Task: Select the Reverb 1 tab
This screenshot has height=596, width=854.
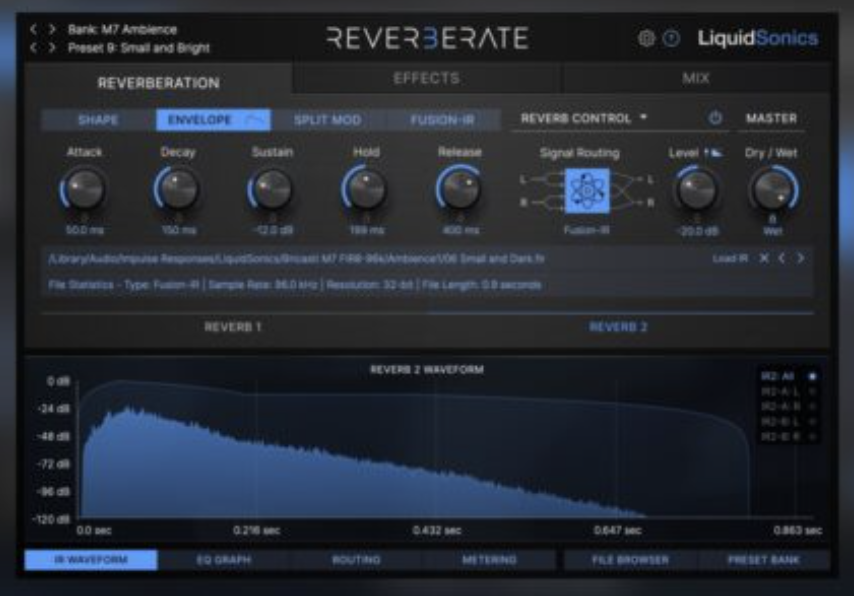Action: (233, 327)
